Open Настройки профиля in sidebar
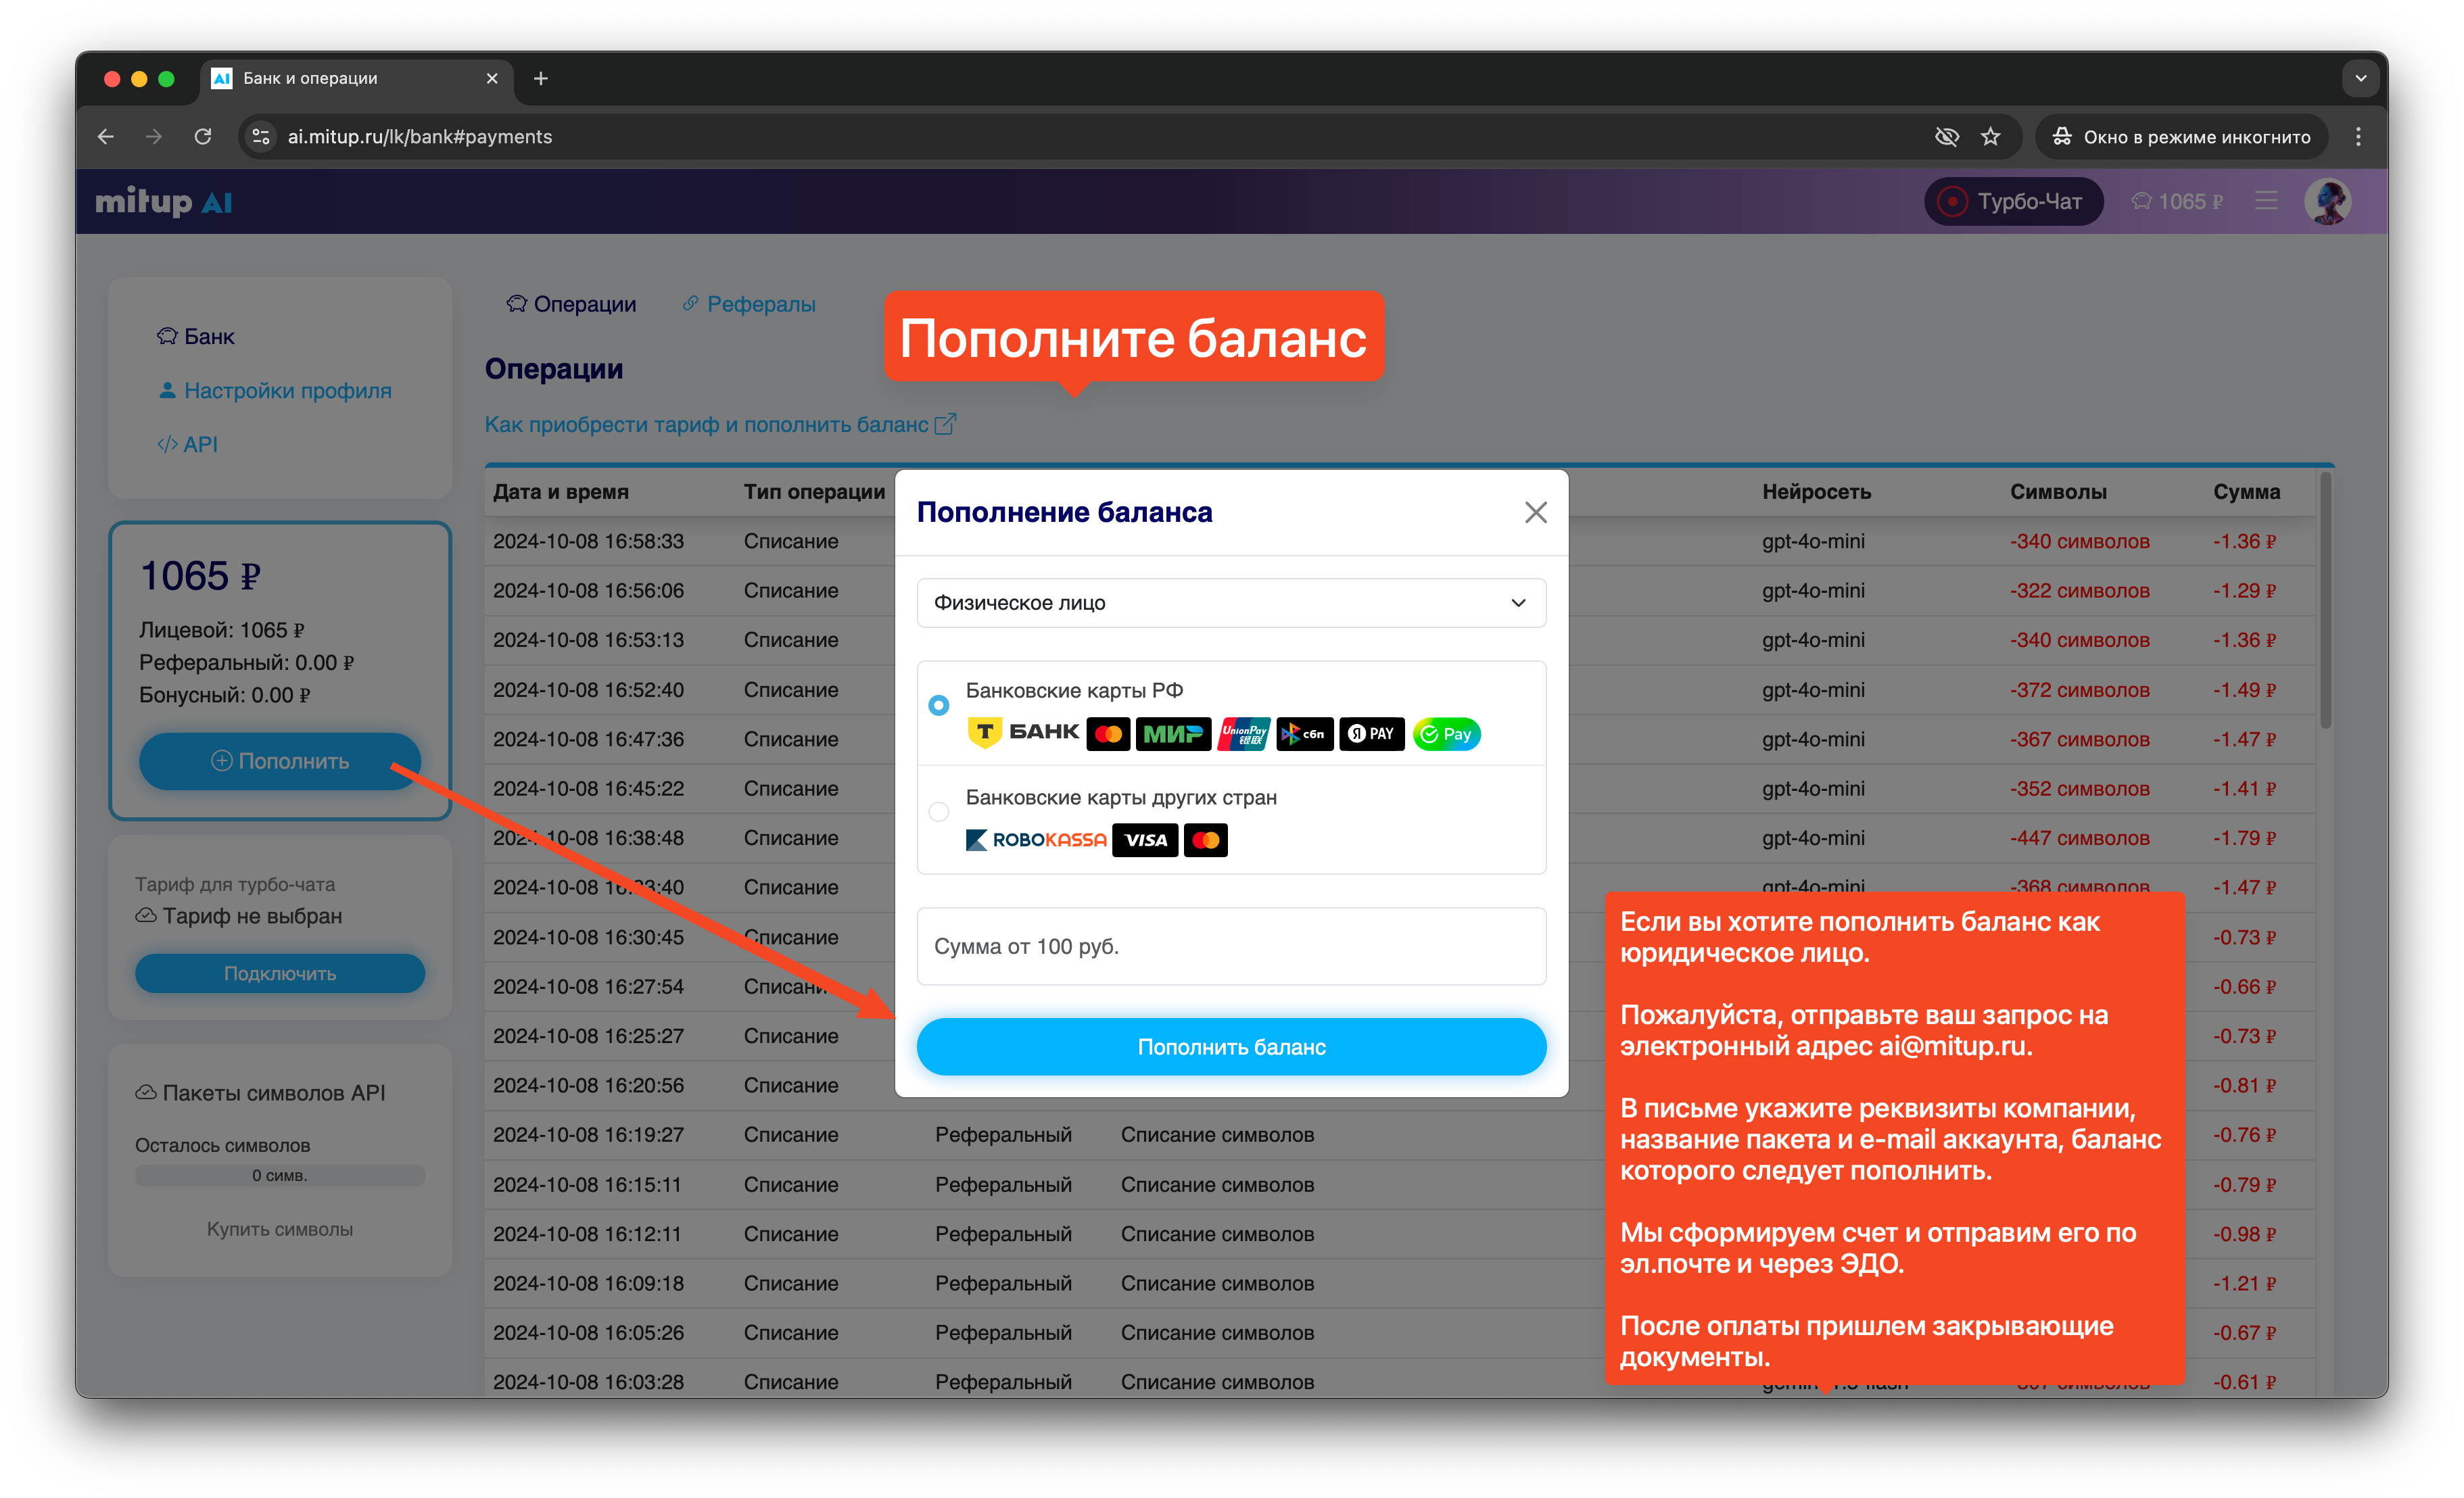The image size is (2464, 1498). point(287,391)
